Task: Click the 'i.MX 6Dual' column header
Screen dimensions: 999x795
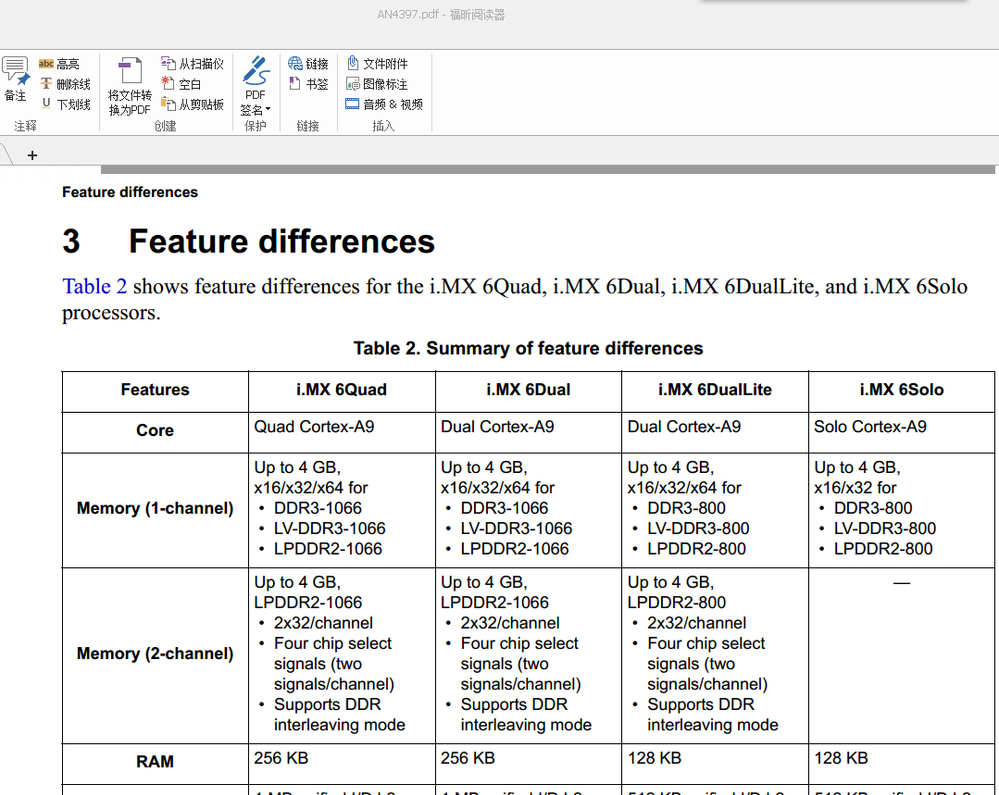Action: point(528,390)
